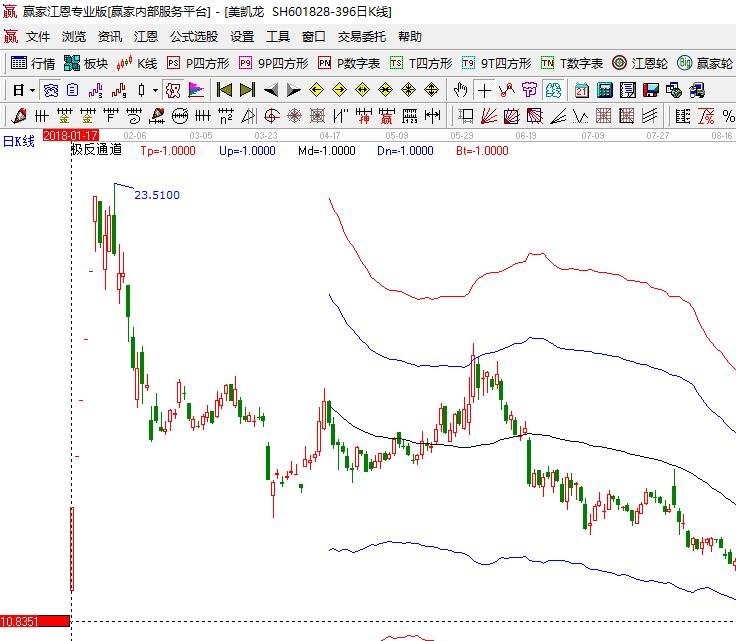Open the 江恩轮 Gann wheel
Image resolution: width=736 pixels, height=641 pixels.
[x=640, y=63]
